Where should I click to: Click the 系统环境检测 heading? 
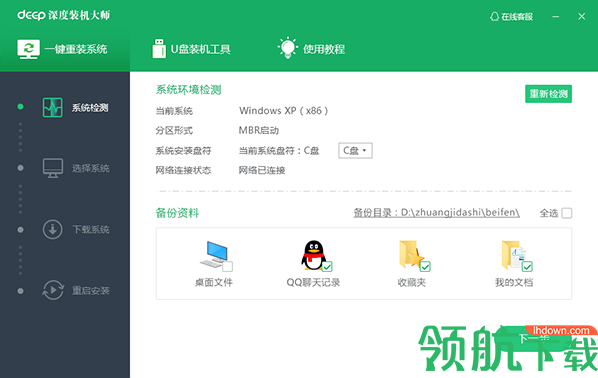(x=188, y=90)
